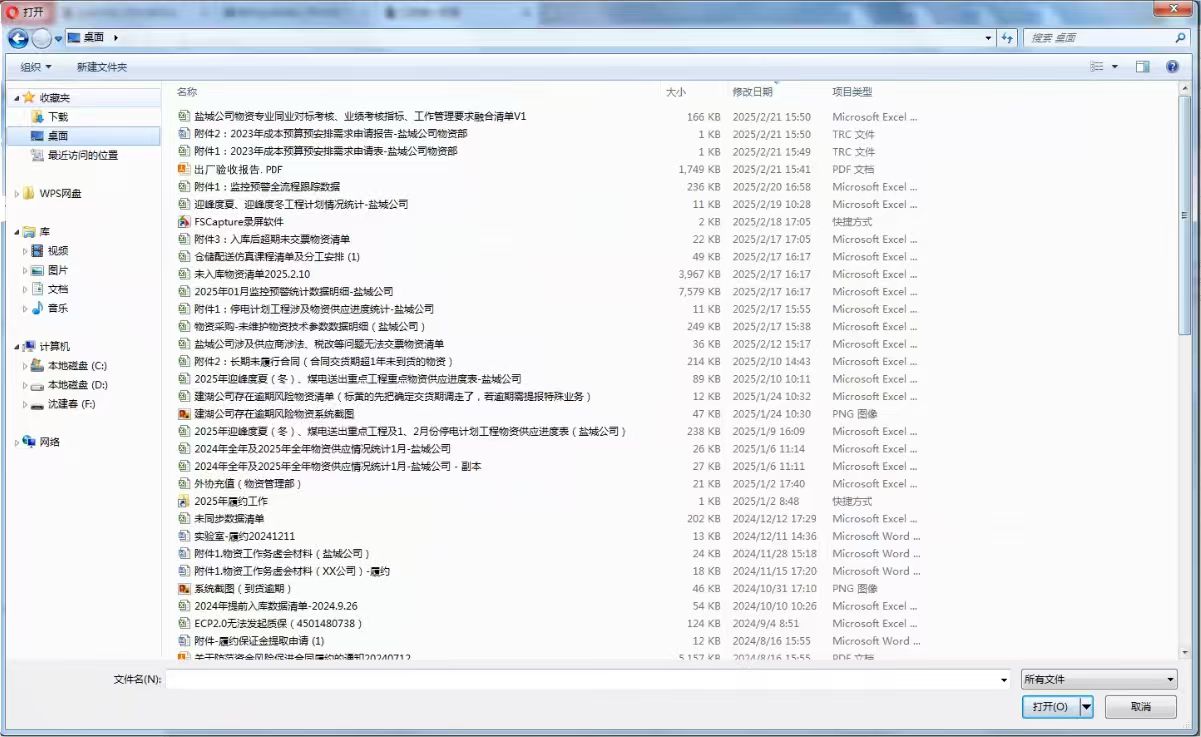Sort files by 修改日期 column header
This screenshot has width=1201, height=737.
pyautogui.click(x=752, y=92)
